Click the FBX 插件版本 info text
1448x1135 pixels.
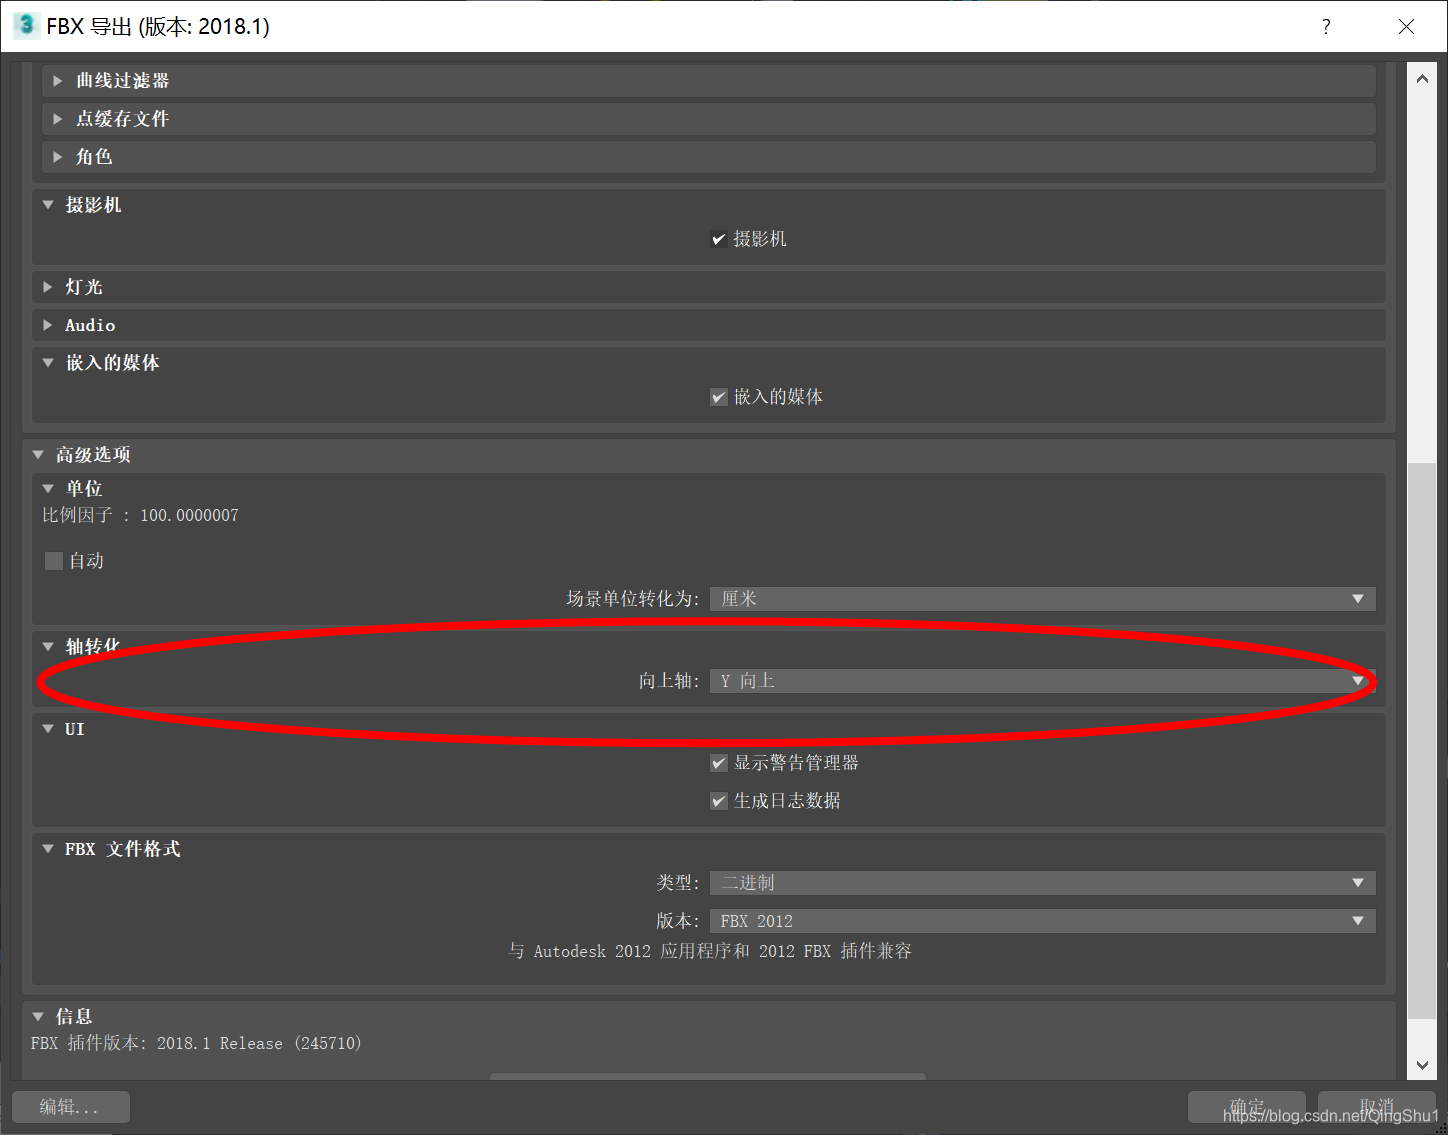click(196, 1043)
